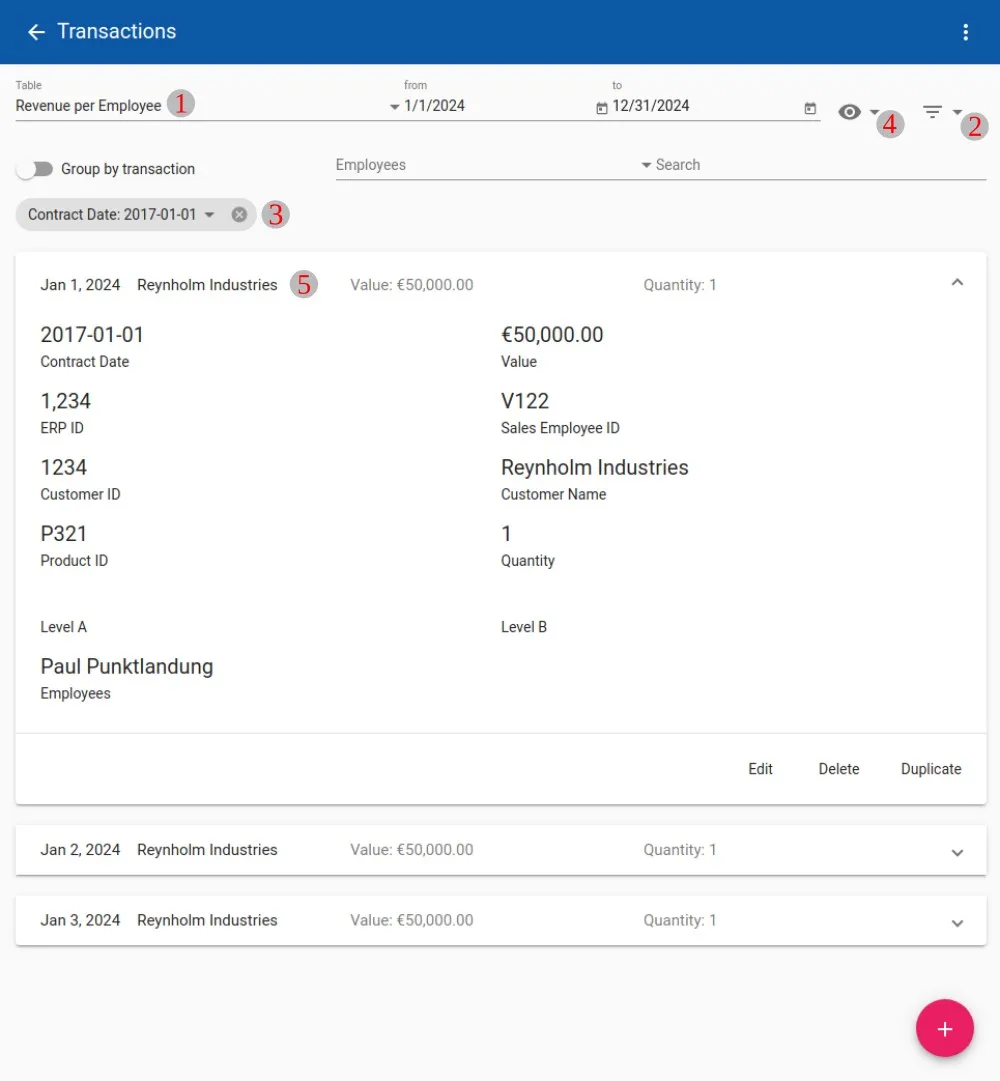
Task: Open the filter icon next to the eye
Action: click(932, 111)
